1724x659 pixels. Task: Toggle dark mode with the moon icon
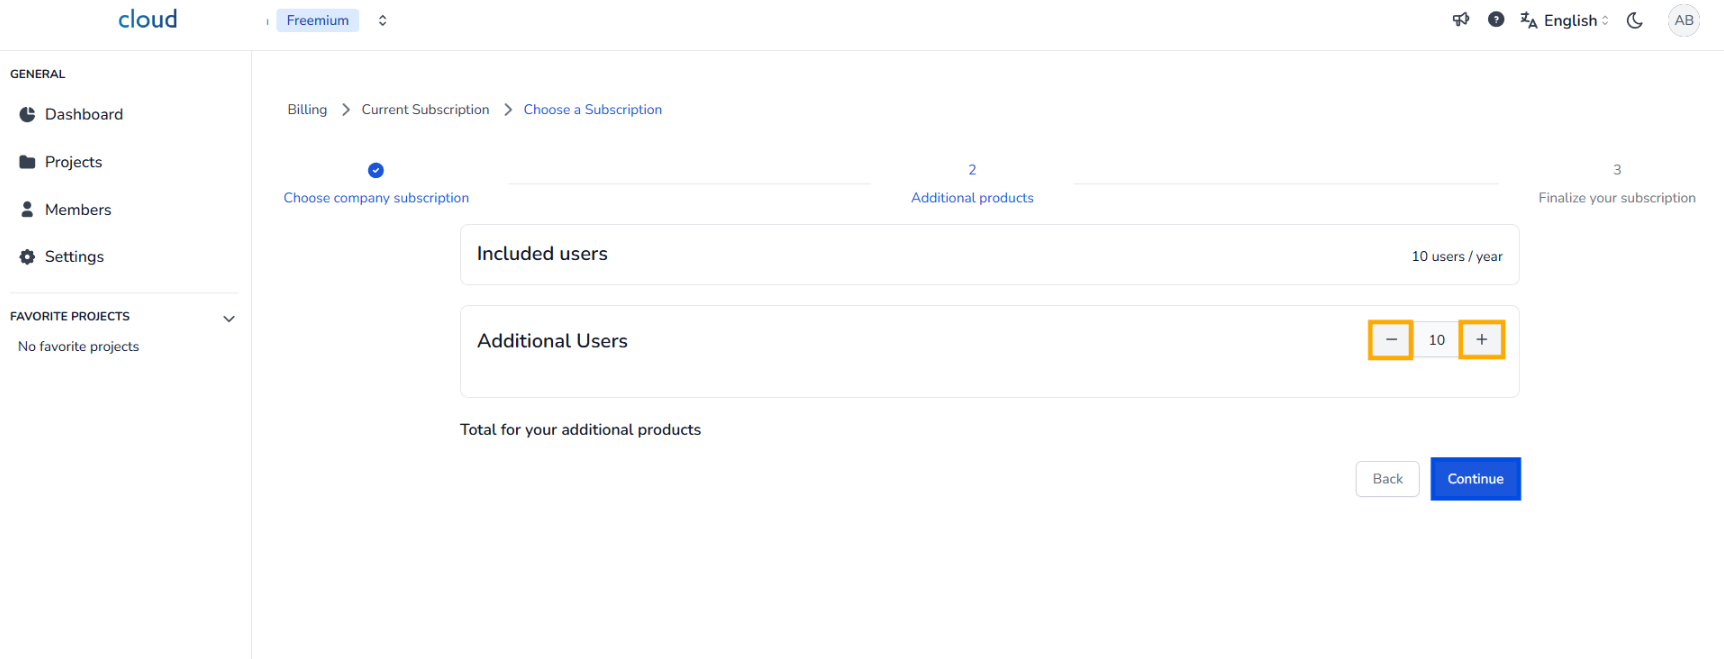1635,20
